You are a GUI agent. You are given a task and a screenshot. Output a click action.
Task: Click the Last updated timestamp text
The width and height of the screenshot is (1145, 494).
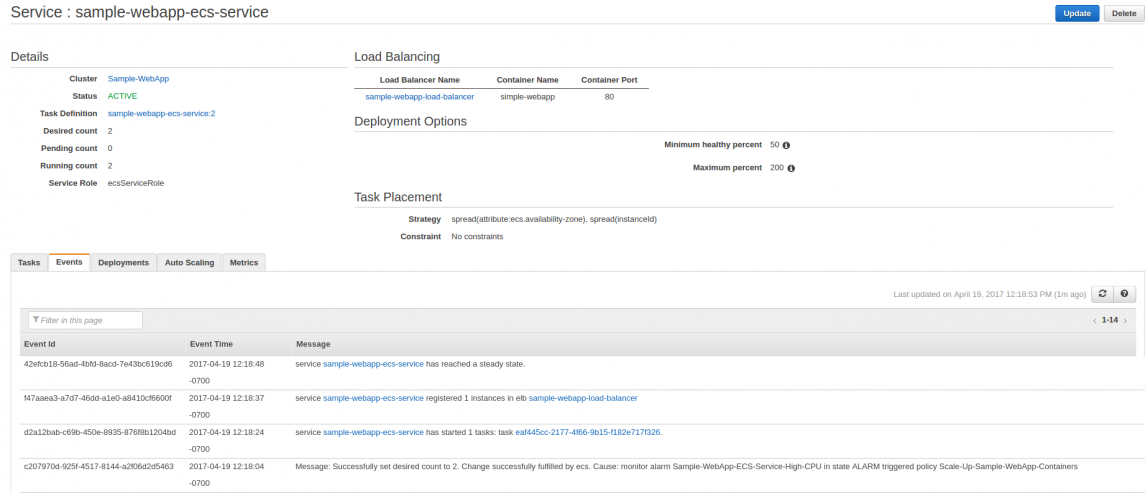click(989, 294)
